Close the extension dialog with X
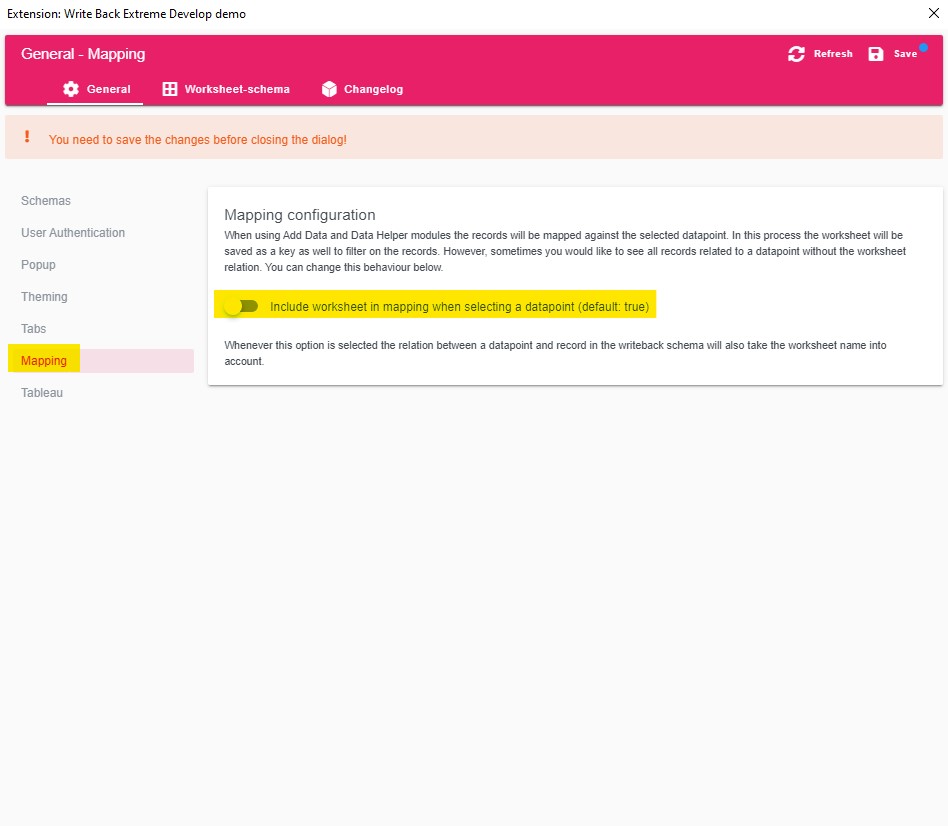This screenshot has height=826, width=948. pyautogui.click(x=933, y=13)
